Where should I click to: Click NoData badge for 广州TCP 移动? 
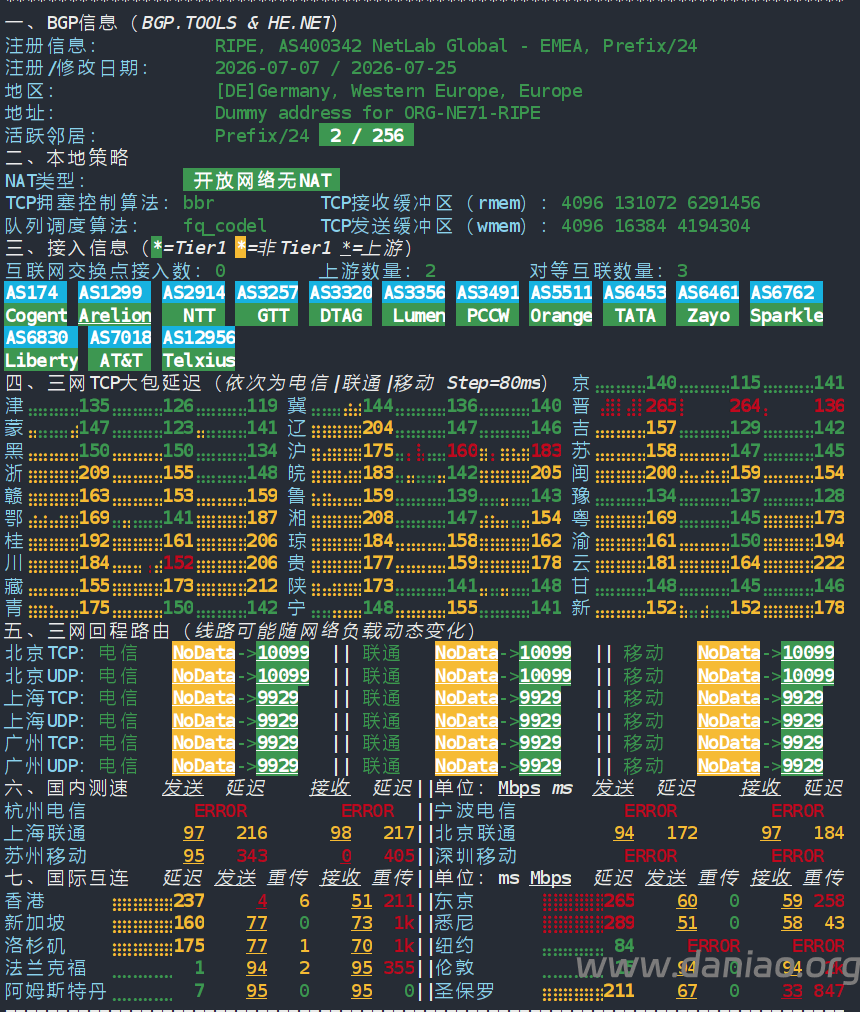pos(729,743)
